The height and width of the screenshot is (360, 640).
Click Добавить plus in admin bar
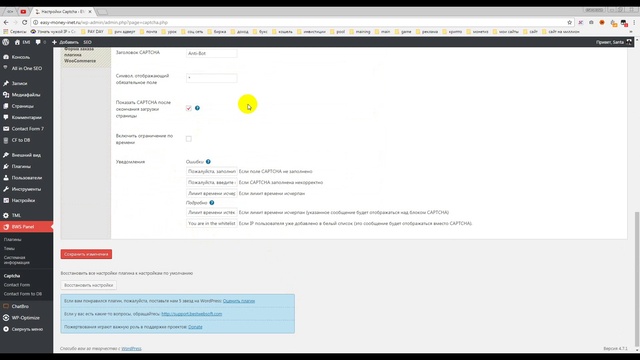(65, 42)
